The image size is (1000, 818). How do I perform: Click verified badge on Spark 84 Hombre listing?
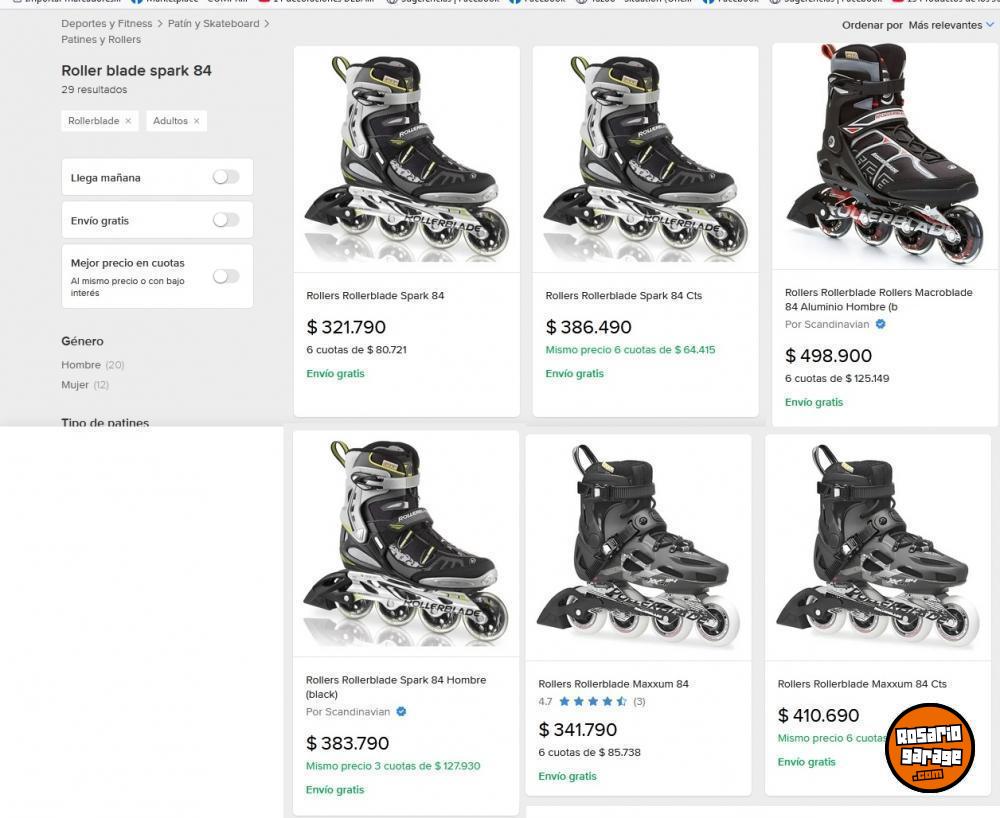[x=401, y=712]
